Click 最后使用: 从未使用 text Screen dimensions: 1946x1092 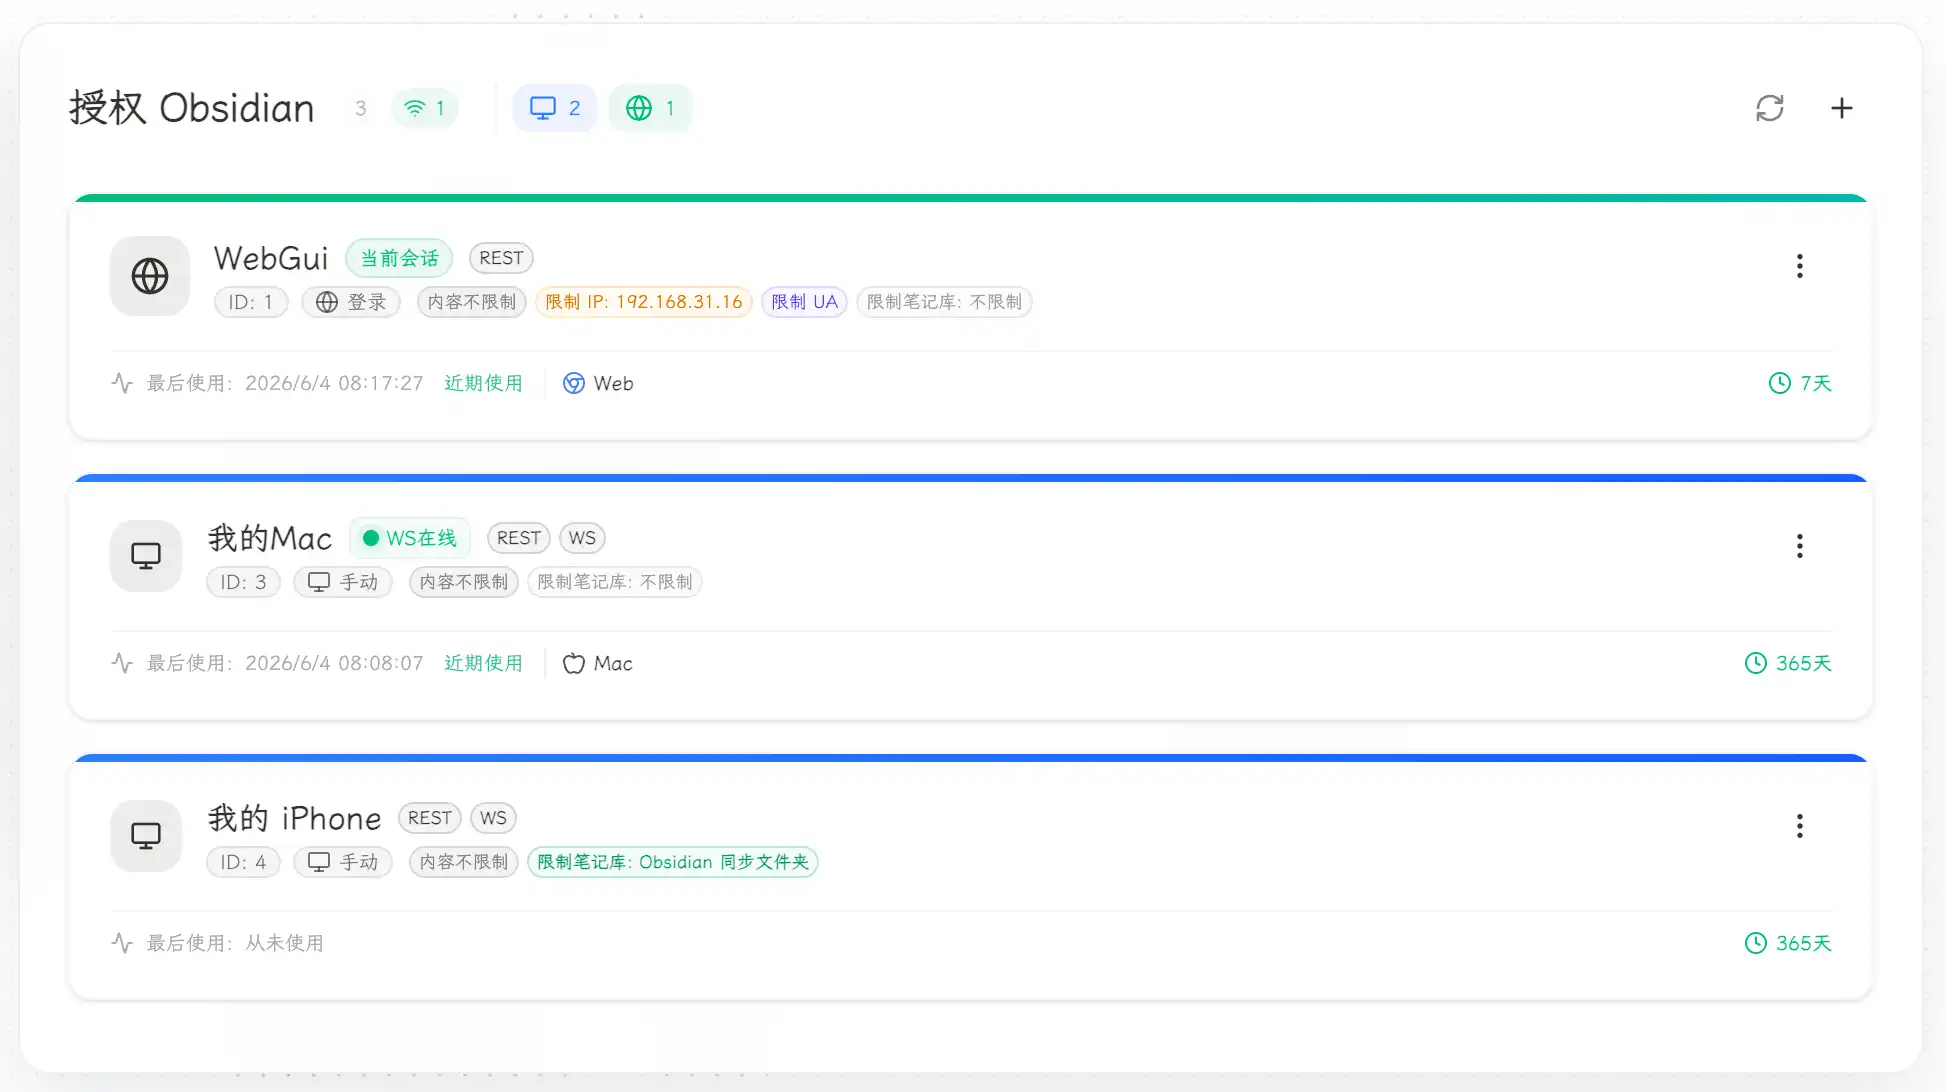point(235,943)
